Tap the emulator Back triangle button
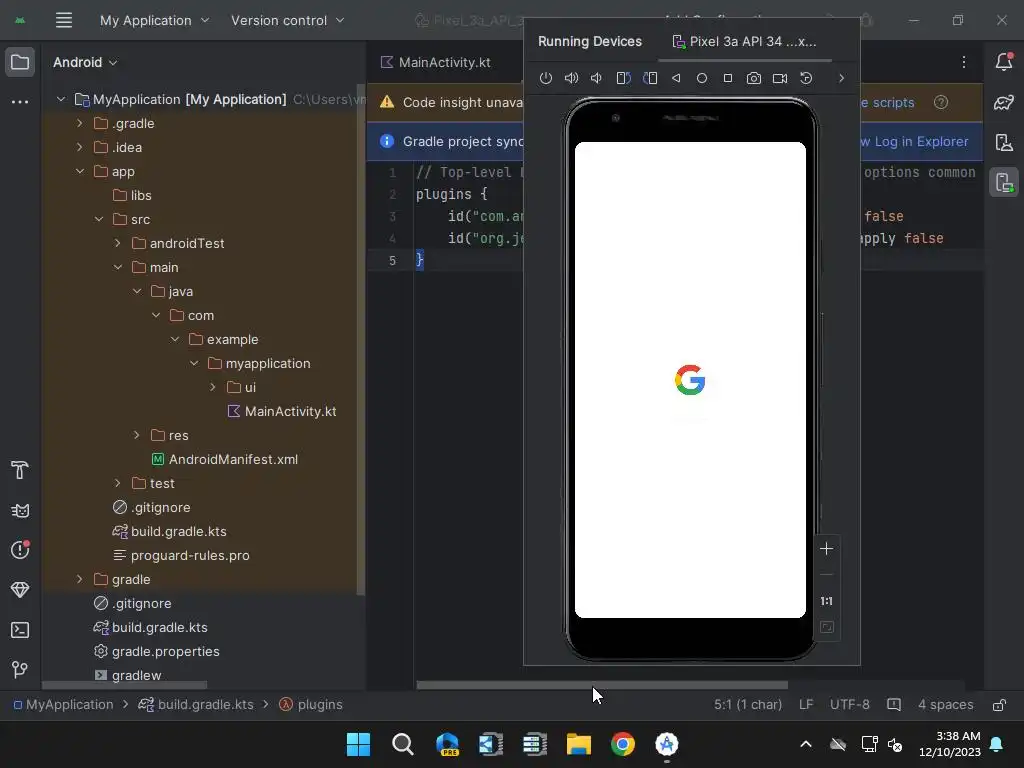The height and width of the screenshot is (768, 1024). coord(676,78)
